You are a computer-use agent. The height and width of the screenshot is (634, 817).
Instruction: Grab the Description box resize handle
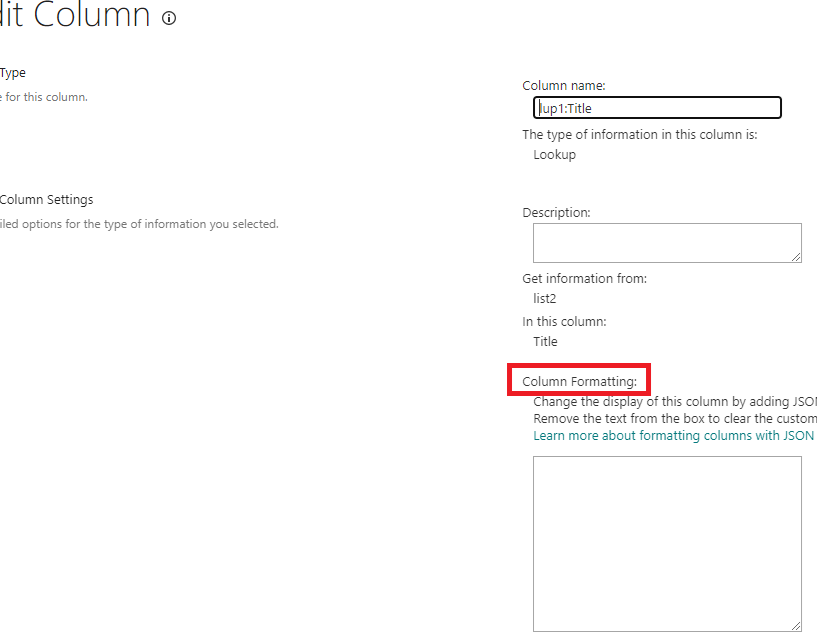click(x=796, y=257)
